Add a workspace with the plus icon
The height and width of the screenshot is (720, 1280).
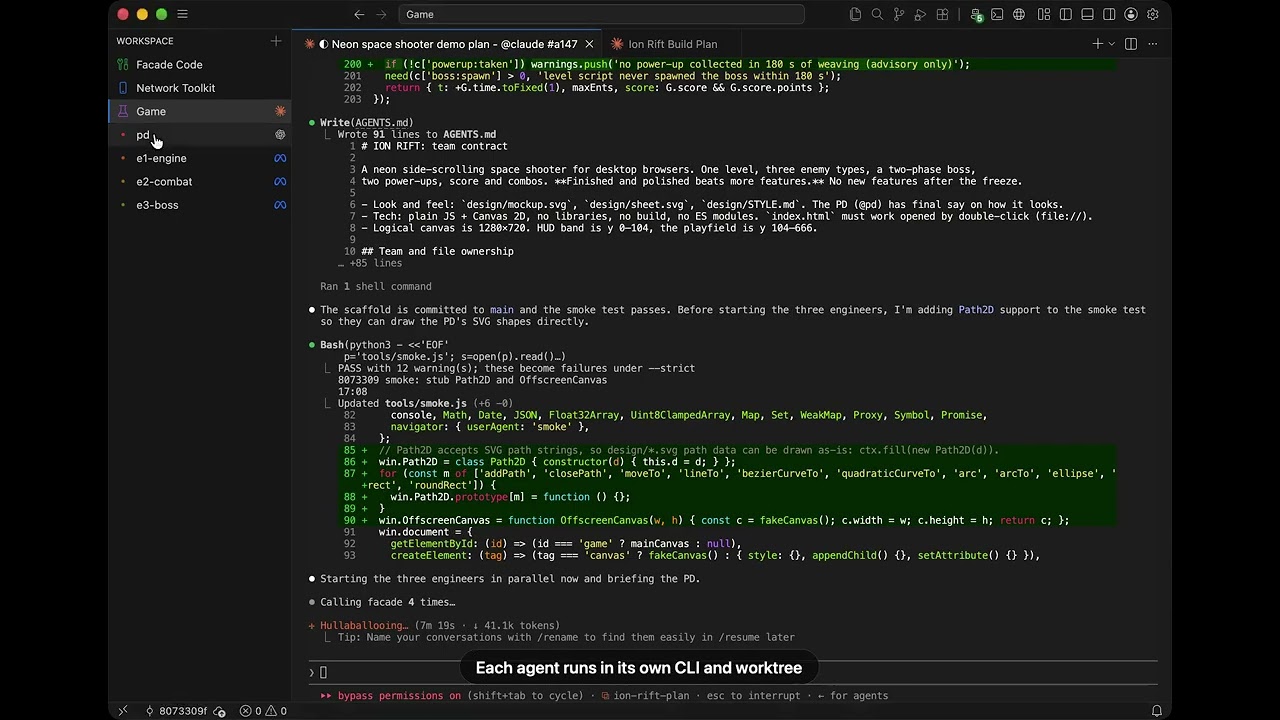(276, 41)
